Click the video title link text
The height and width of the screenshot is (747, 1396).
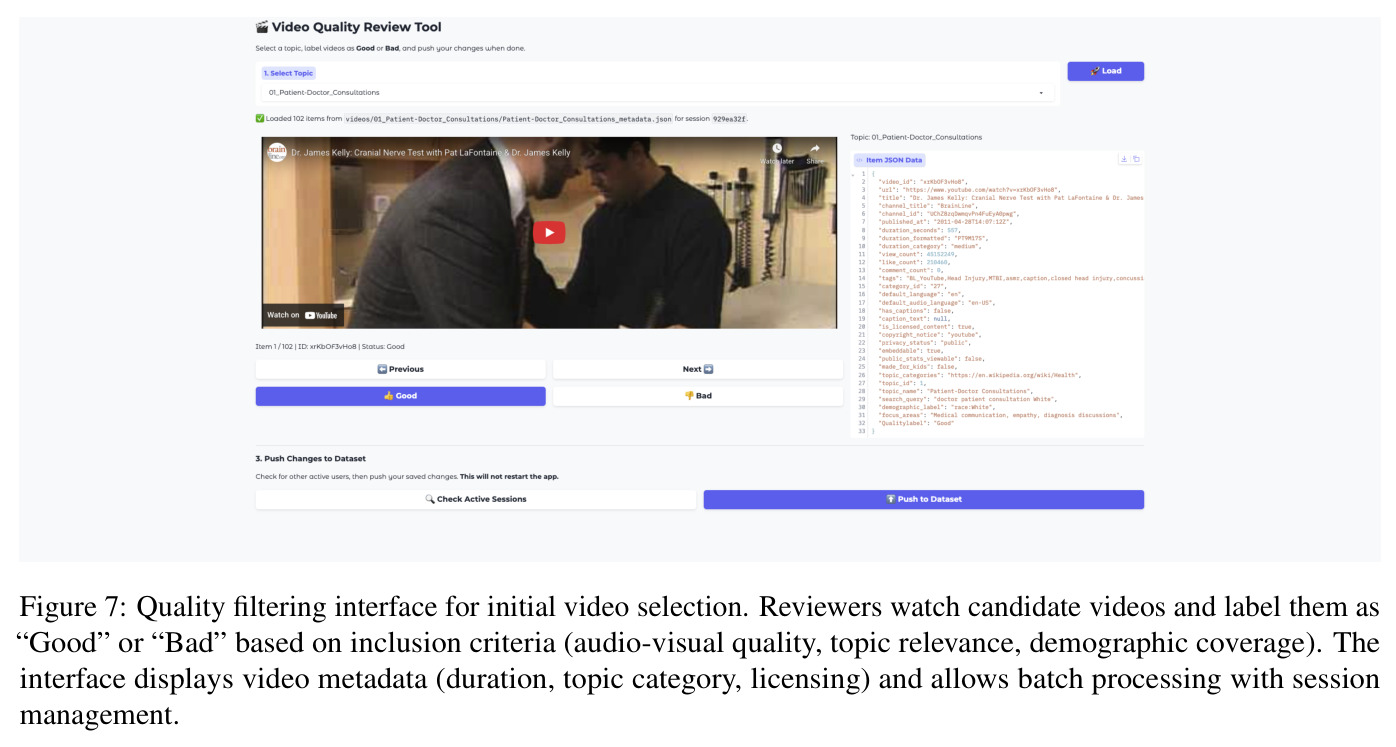tap(431, 153)
